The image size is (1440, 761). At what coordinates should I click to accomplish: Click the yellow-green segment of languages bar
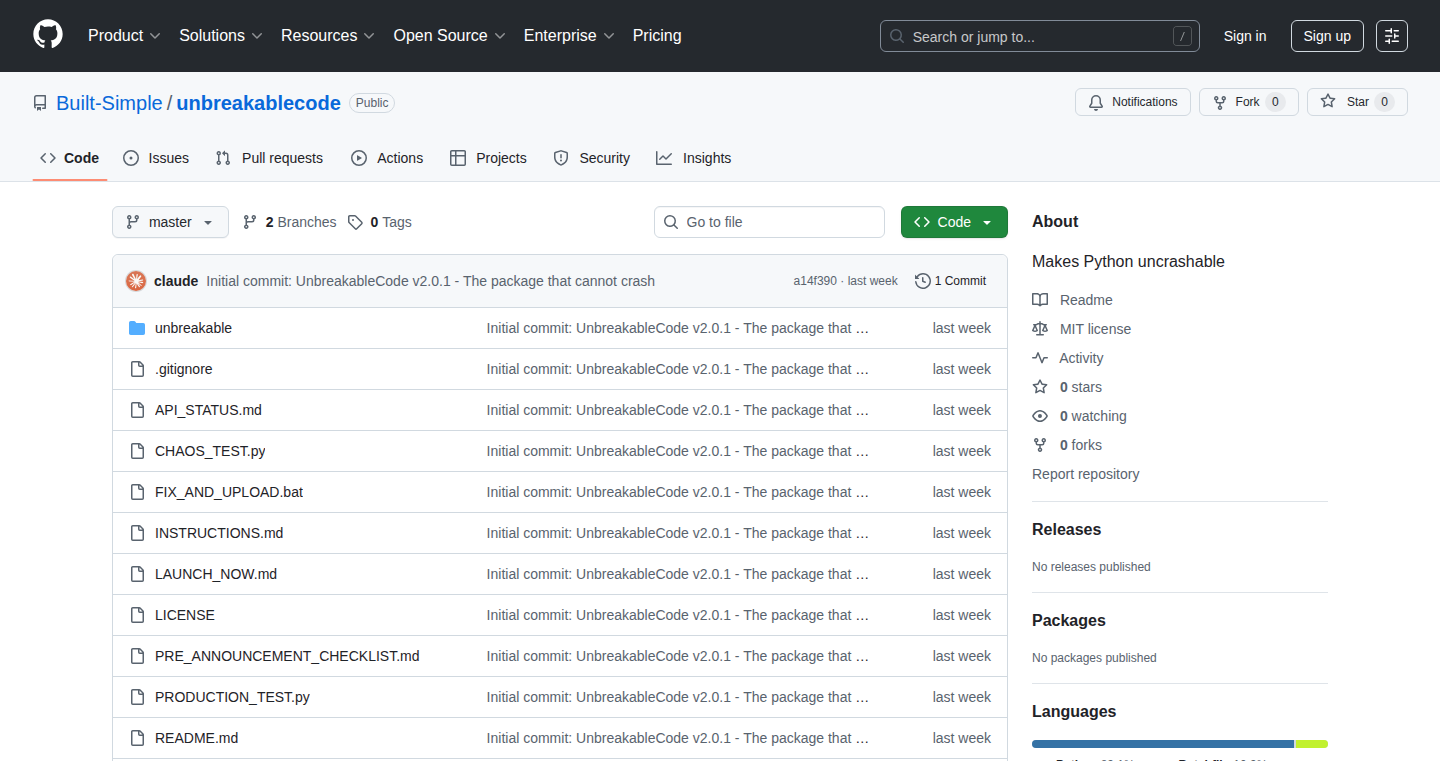(x=1312, y=744)
